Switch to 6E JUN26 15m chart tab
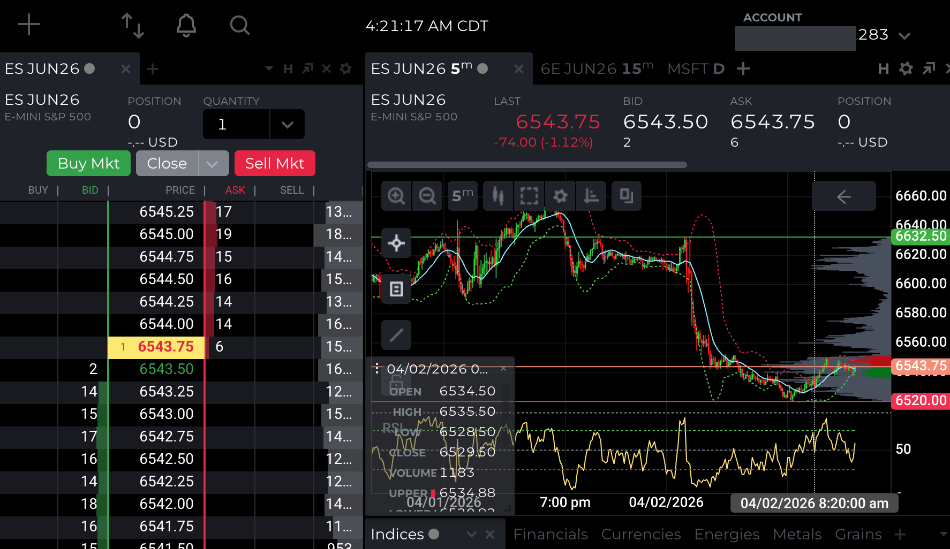Viewport: 950px width, 549px height. pyautogui.click(x=597, y=68)
